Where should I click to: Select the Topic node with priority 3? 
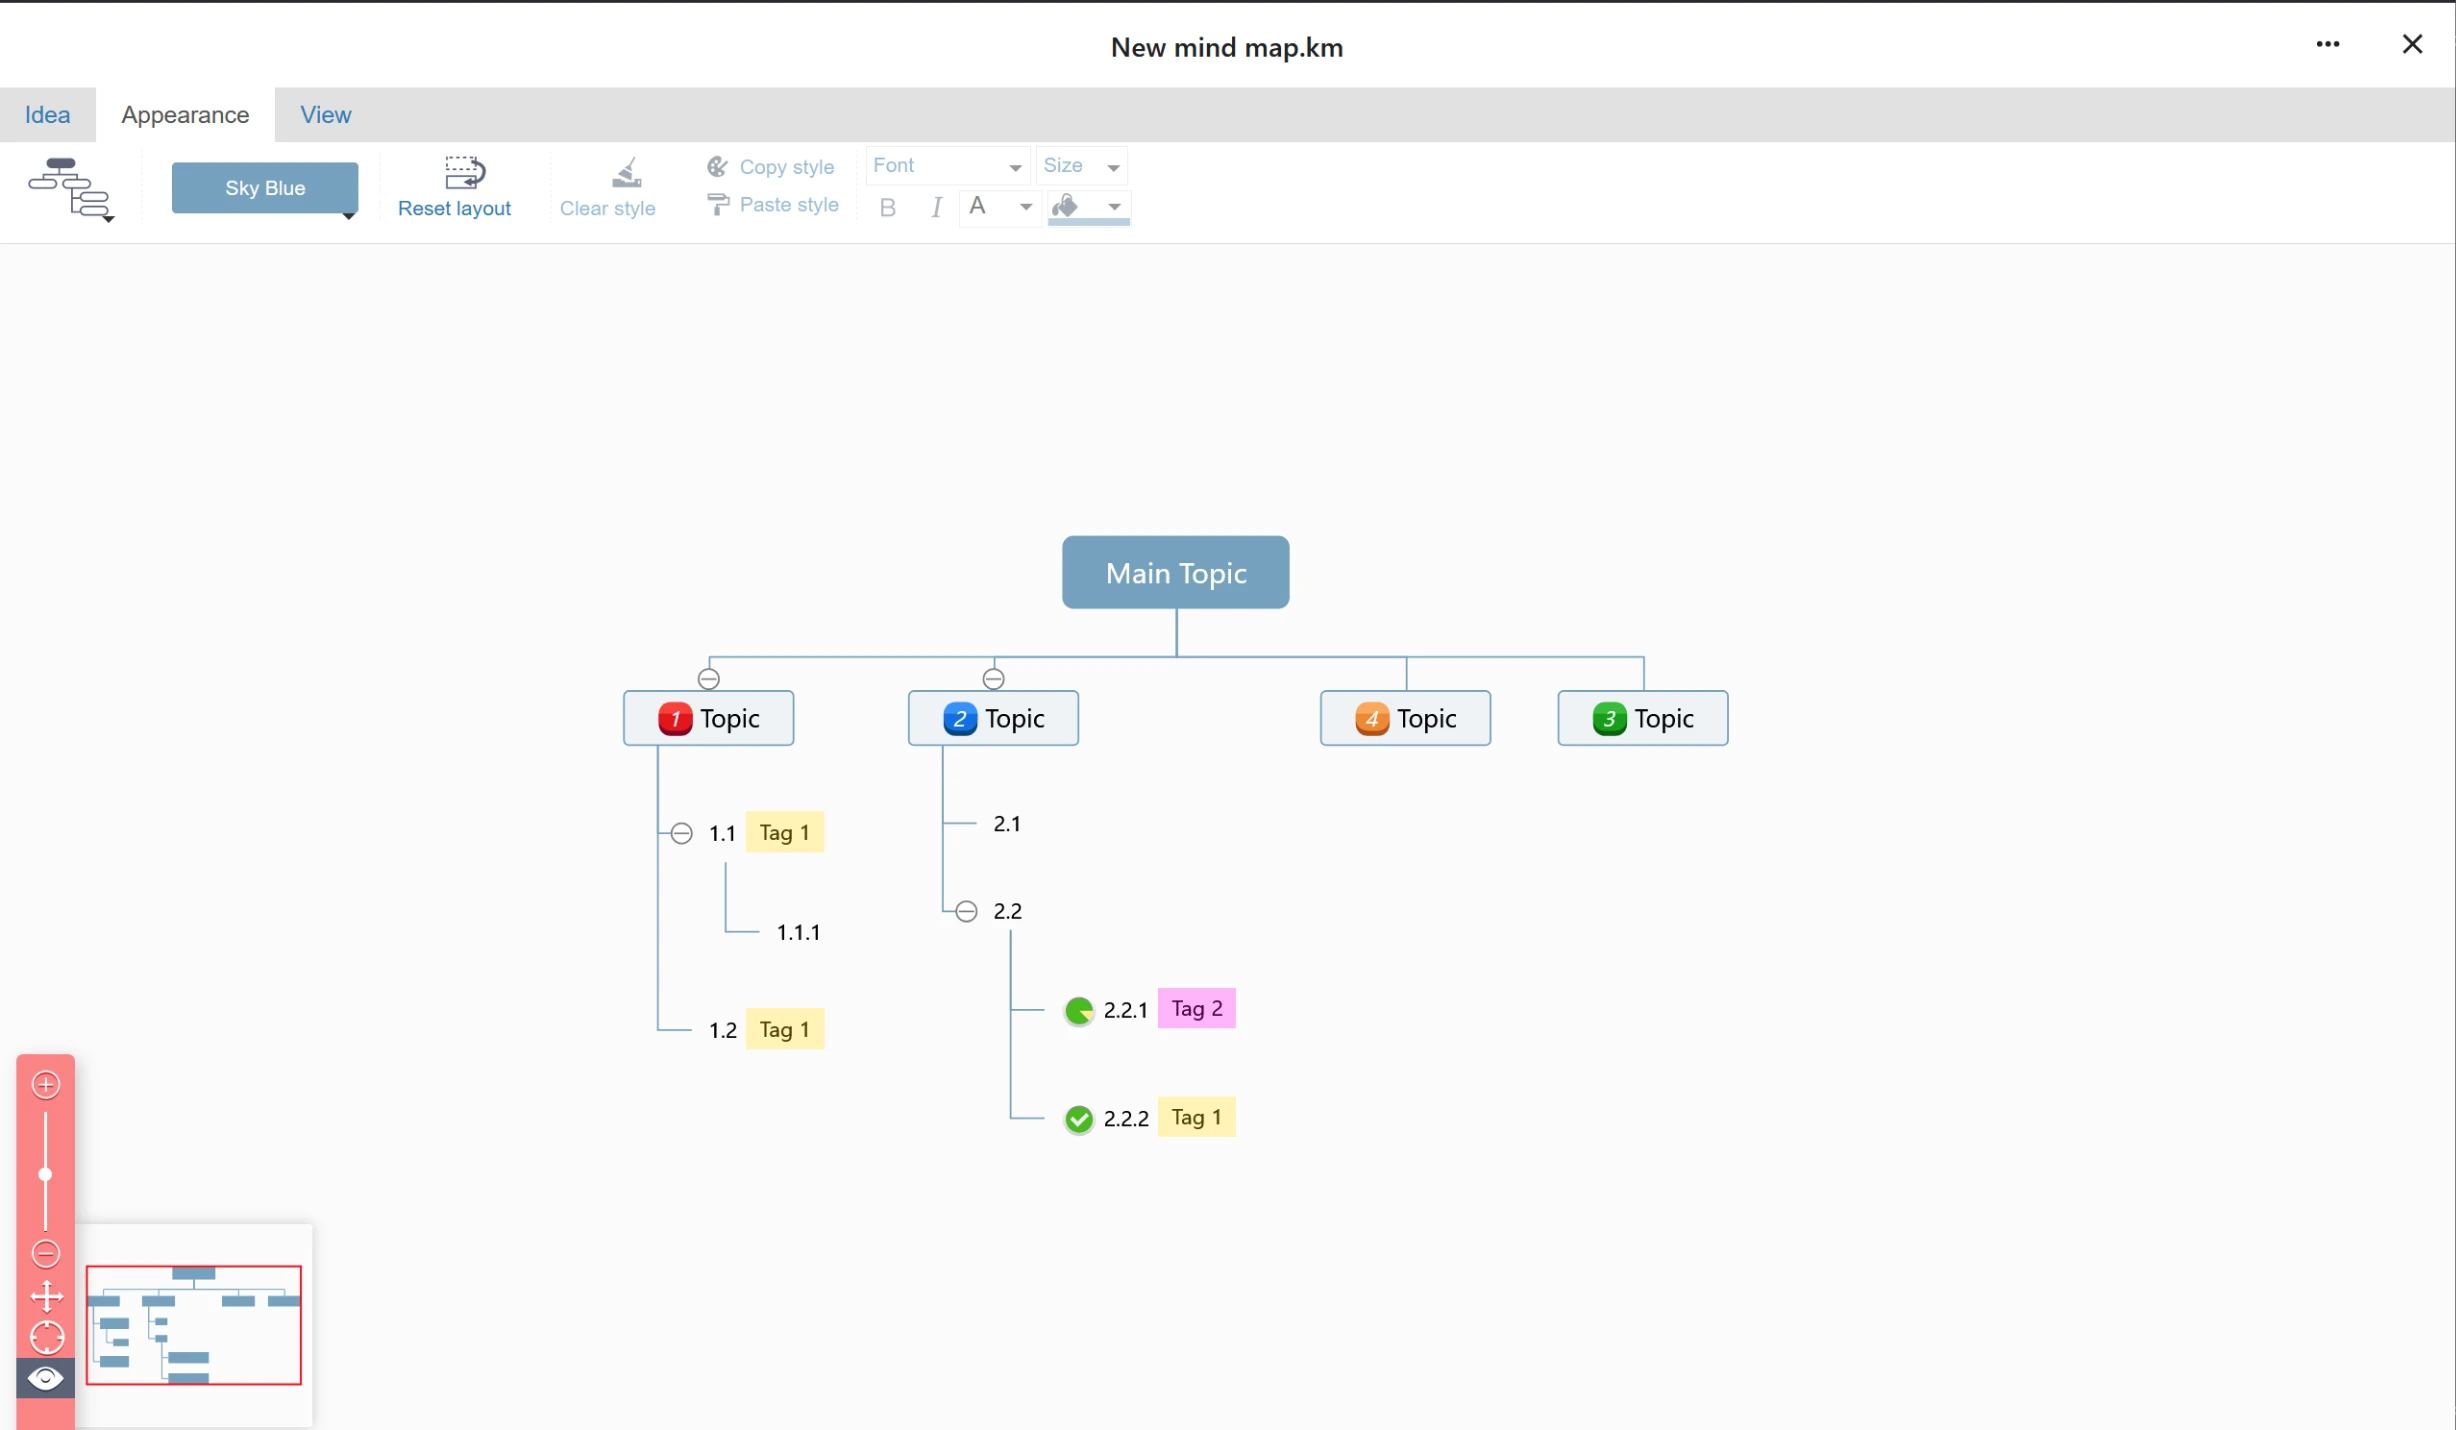point(1643,718)
